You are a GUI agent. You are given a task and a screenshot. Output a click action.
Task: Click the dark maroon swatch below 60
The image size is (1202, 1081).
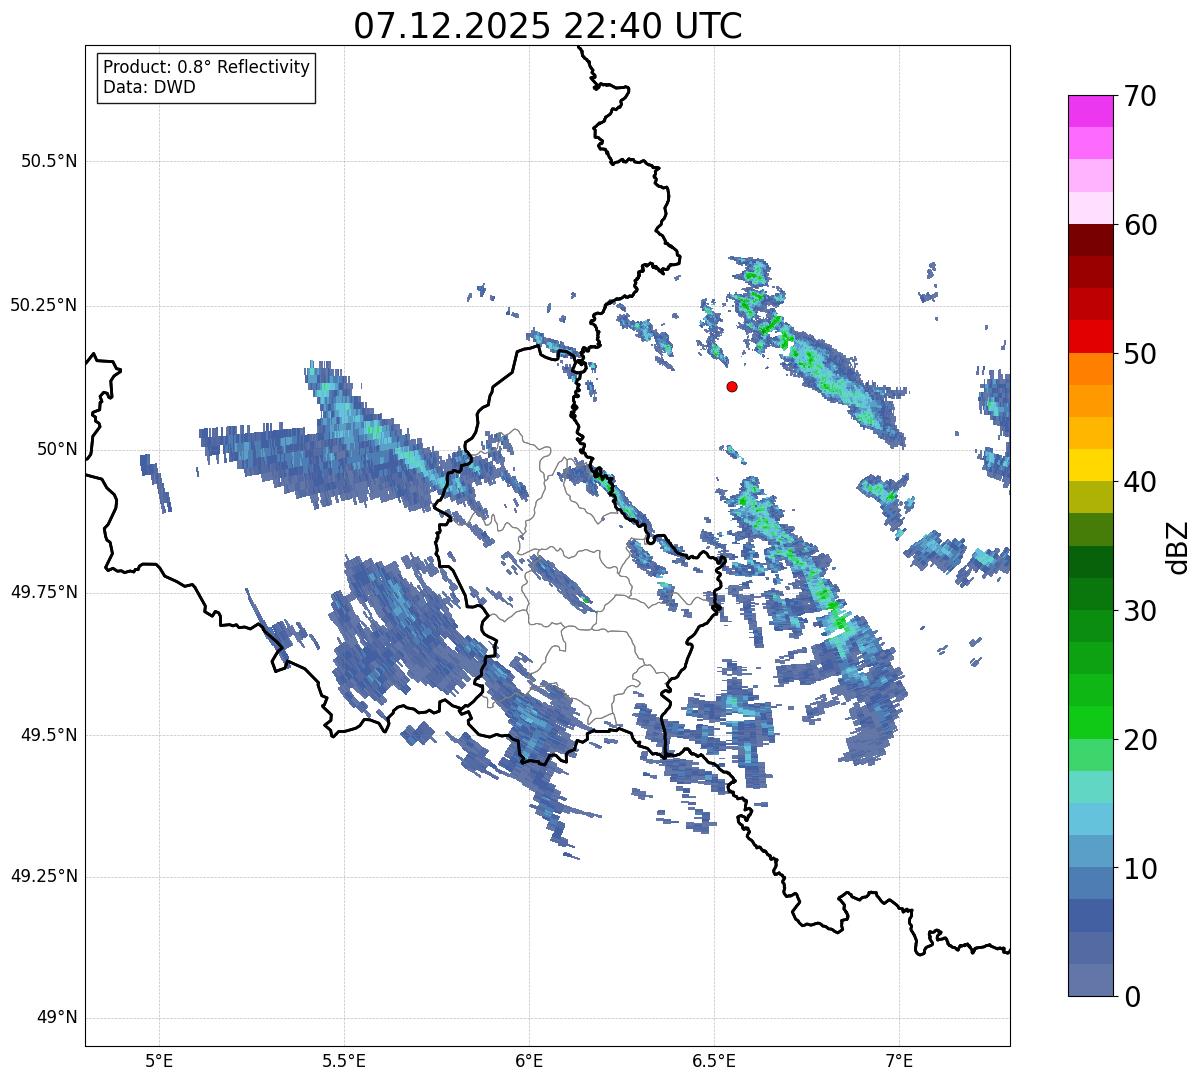1090,240
